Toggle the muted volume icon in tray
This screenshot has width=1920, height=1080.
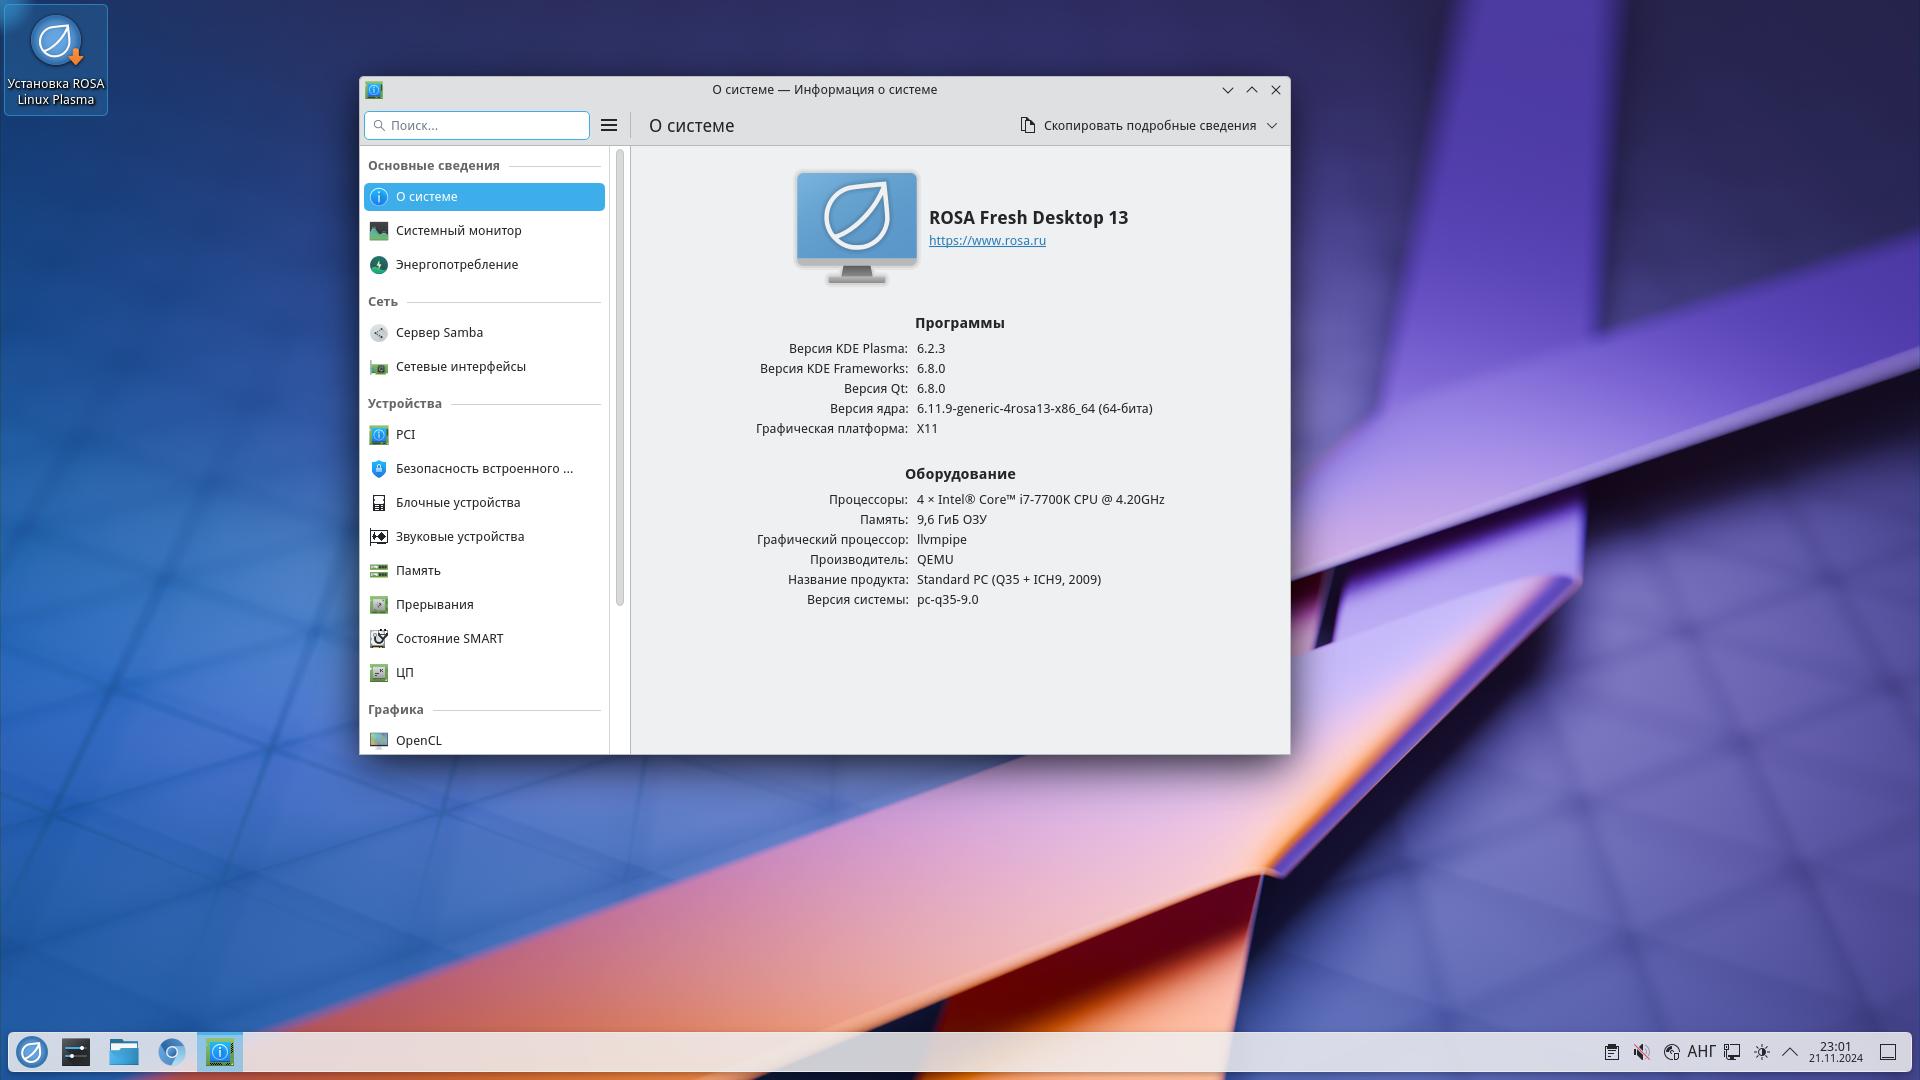(1641, 1052)
